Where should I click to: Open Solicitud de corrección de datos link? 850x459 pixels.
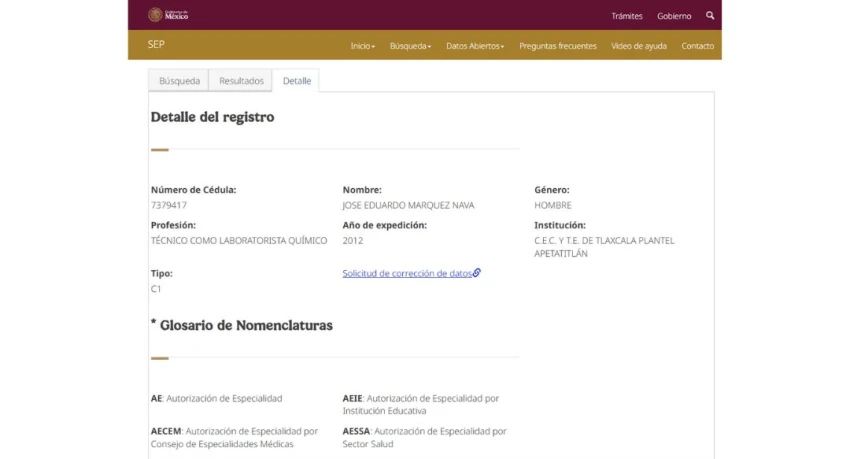point(407,274)
